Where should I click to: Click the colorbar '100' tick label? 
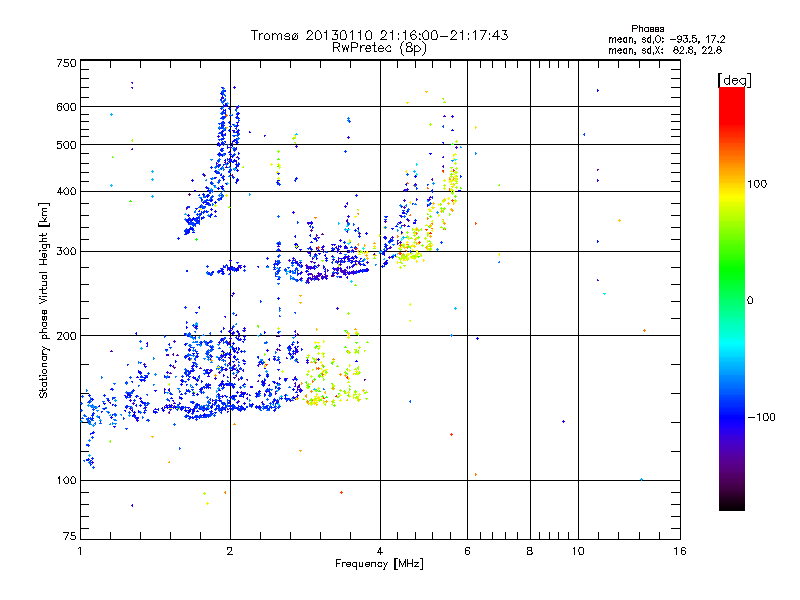[x=757, y=184]
